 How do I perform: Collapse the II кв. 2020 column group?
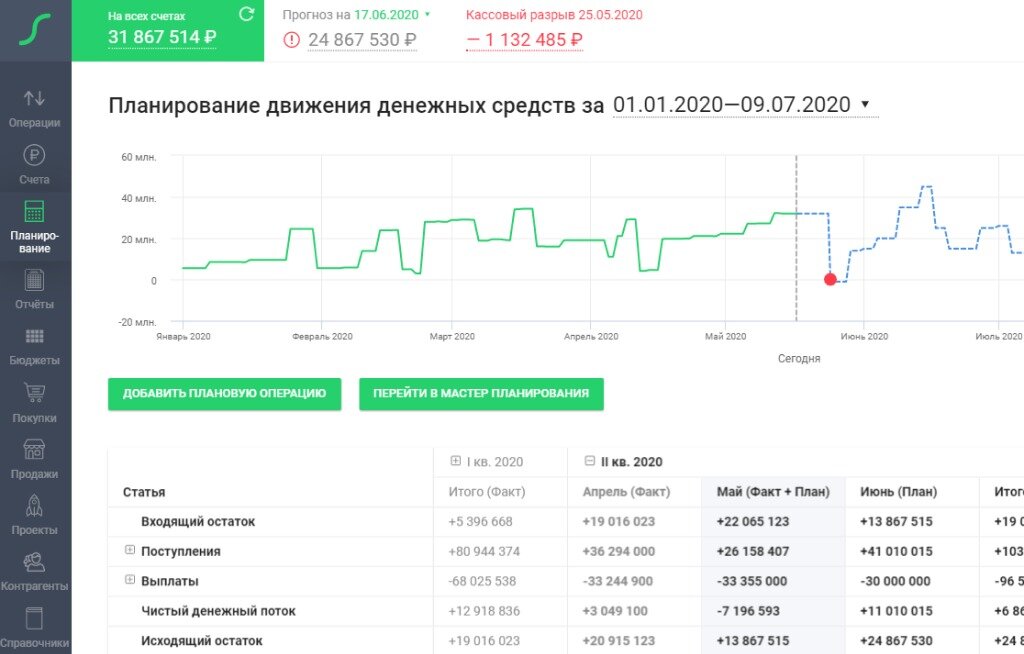coord(590,461)
